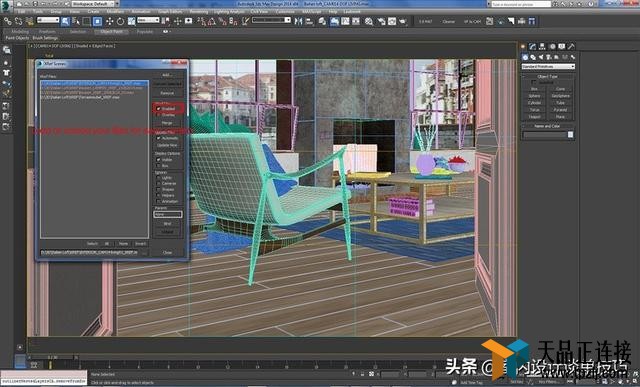Click the Bind to Space Warp icon
Viewport: 640px width, 387px height.
[29, 21]
